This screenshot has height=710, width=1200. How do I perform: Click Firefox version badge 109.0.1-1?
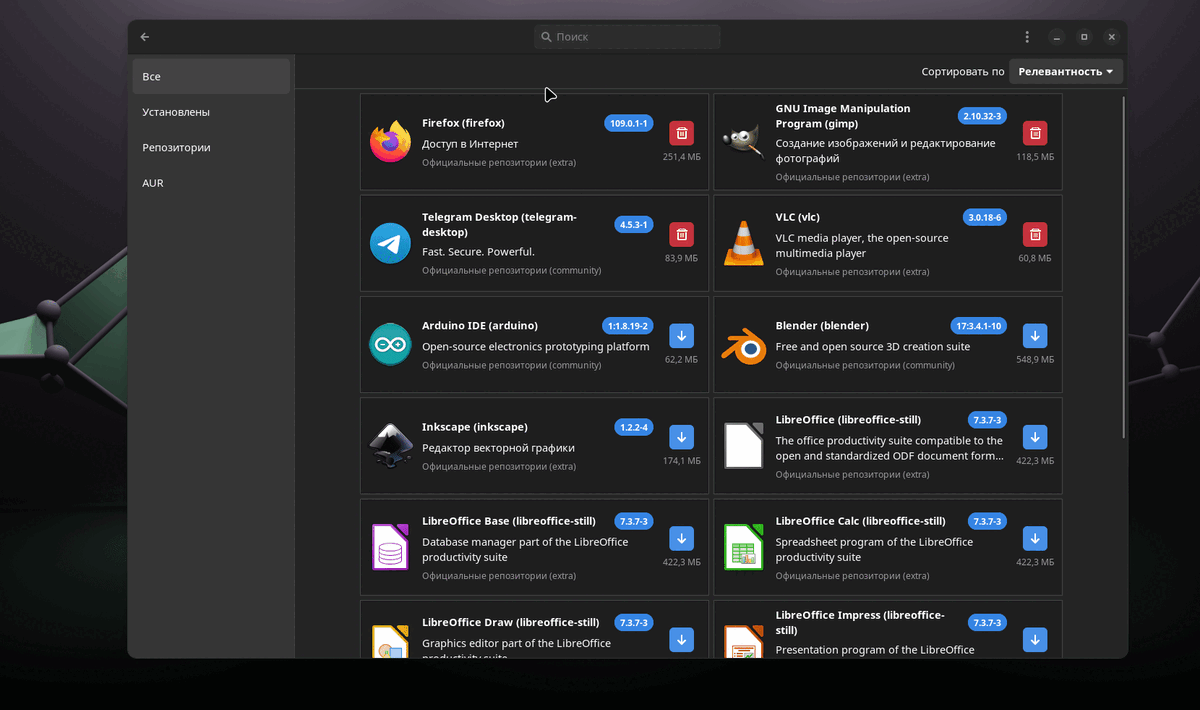[629, 123]
